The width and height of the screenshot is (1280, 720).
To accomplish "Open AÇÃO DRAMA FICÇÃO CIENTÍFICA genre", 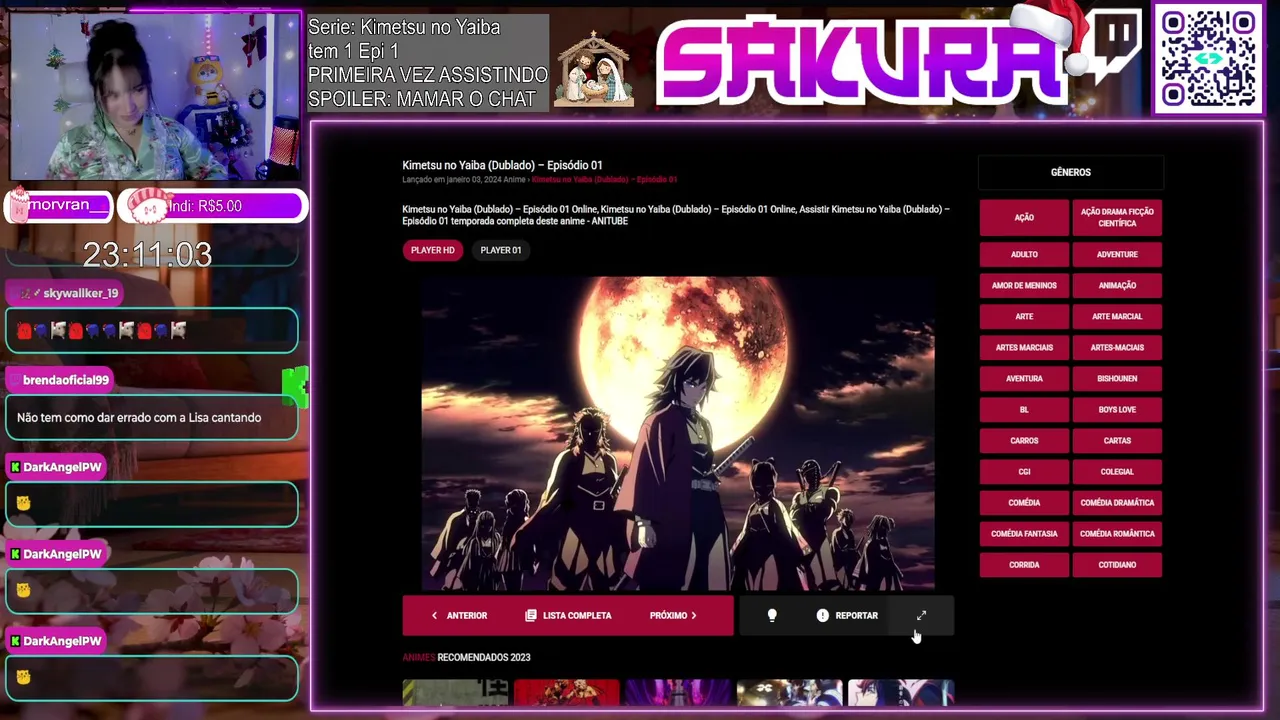I will [1117, 218].
